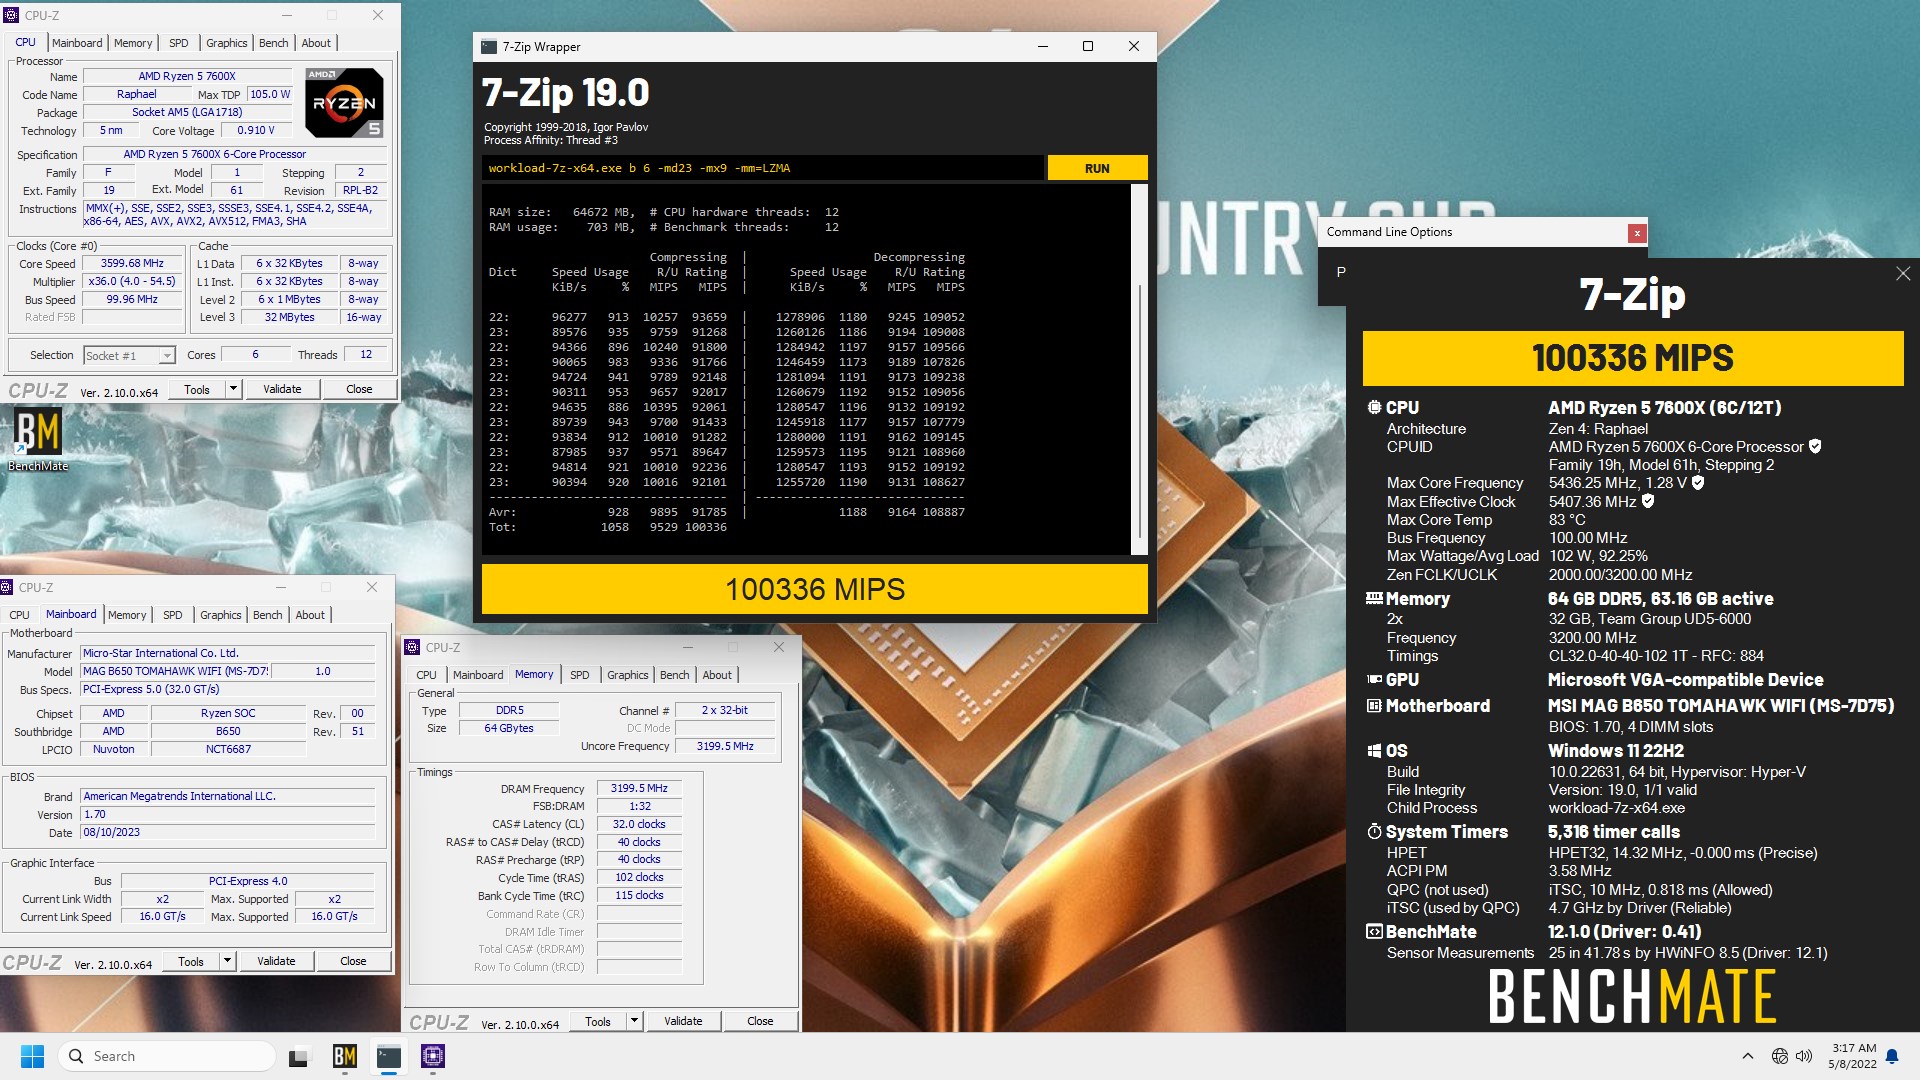Maximize the 7-Zip Wrapper window
1920x1080 pixels.
coord(1088,46)
